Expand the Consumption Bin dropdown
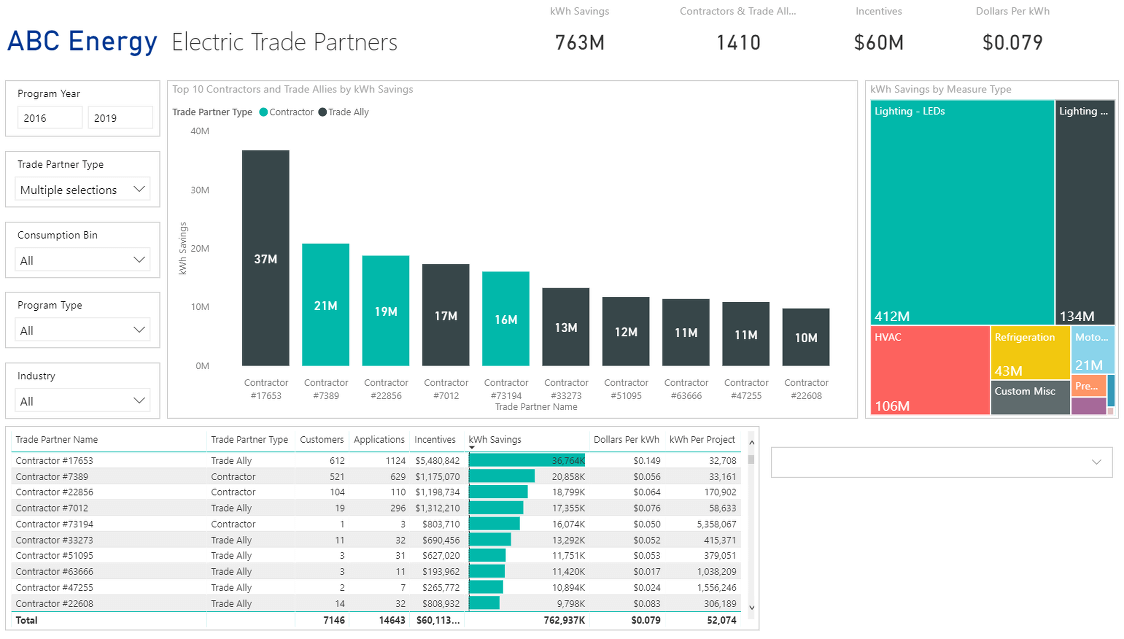The width and height of the screenshot is (1124, 639). coord(82,259)
